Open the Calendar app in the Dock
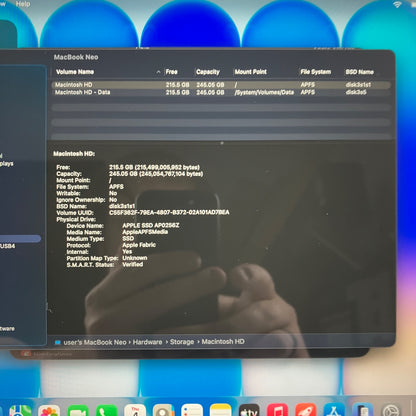Viewport: 416px width, 416px height. (x=135, y=411)
